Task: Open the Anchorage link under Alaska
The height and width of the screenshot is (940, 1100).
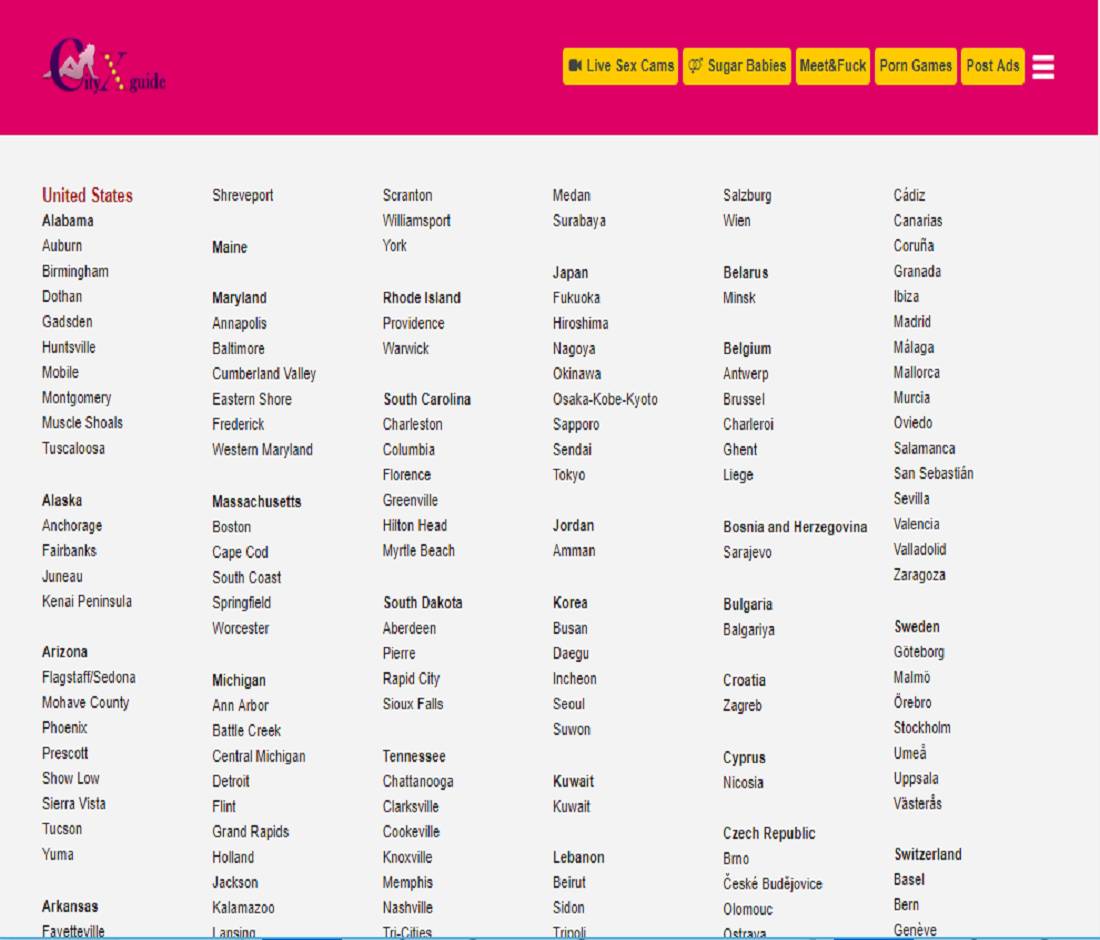Action: click(72, 525)
